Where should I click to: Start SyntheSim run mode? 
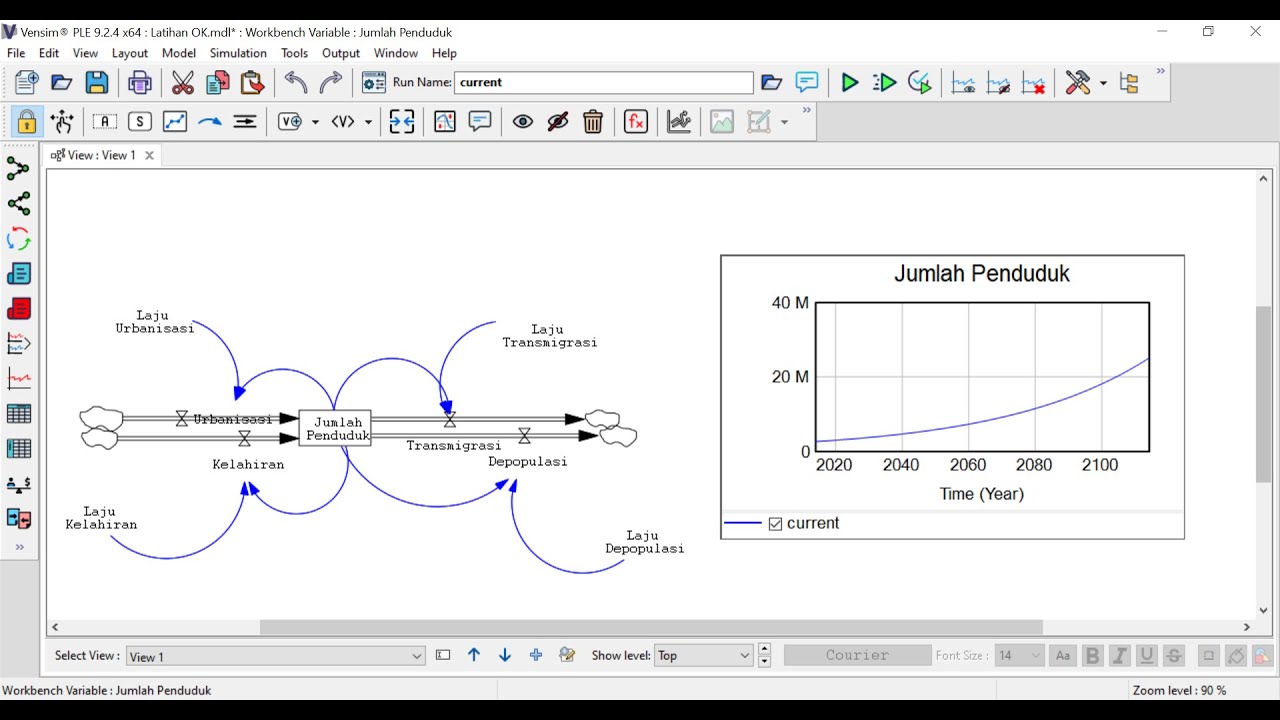(x=884, y=82)
